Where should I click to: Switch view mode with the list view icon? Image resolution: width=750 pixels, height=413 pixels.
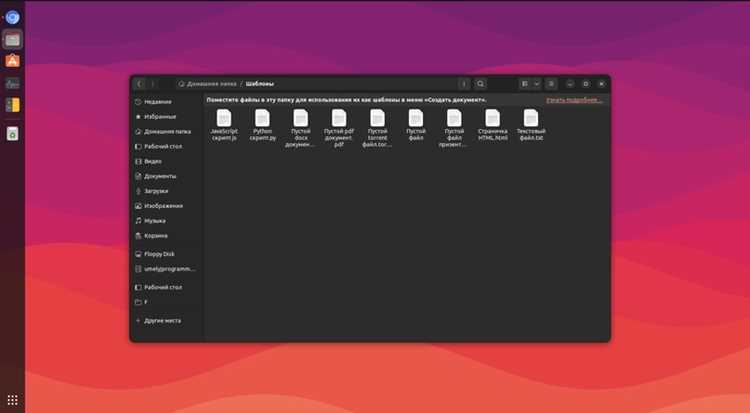point(525,84)
